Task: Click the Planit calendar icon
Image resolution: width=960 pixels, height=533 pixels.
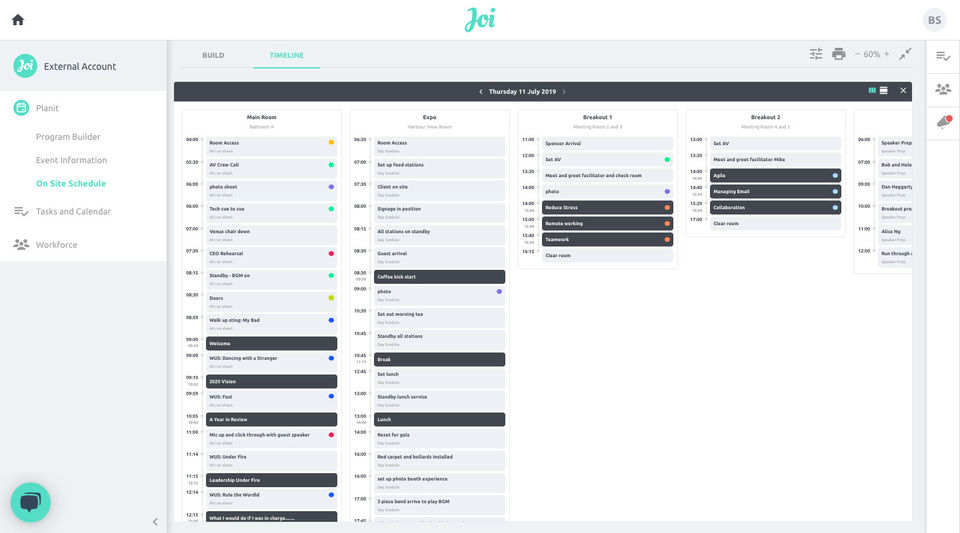Action: (x=21, y=108)
